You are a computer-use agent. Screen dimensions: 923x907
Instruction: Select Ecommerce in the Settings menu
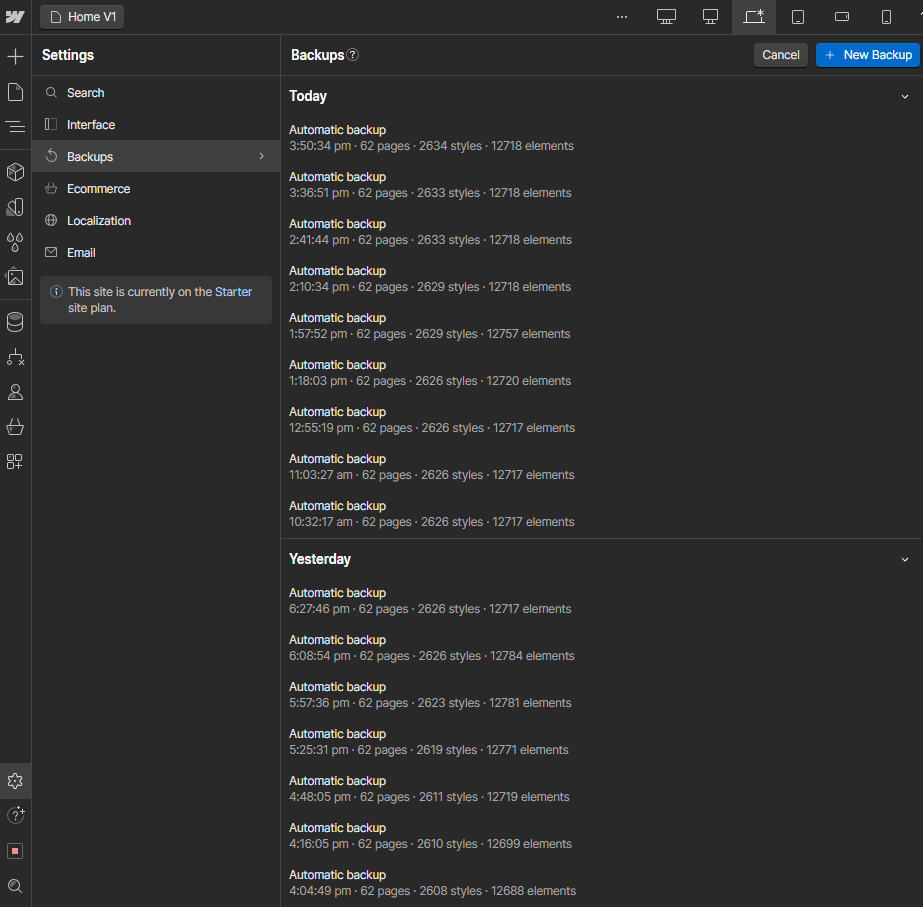(98, 188)
